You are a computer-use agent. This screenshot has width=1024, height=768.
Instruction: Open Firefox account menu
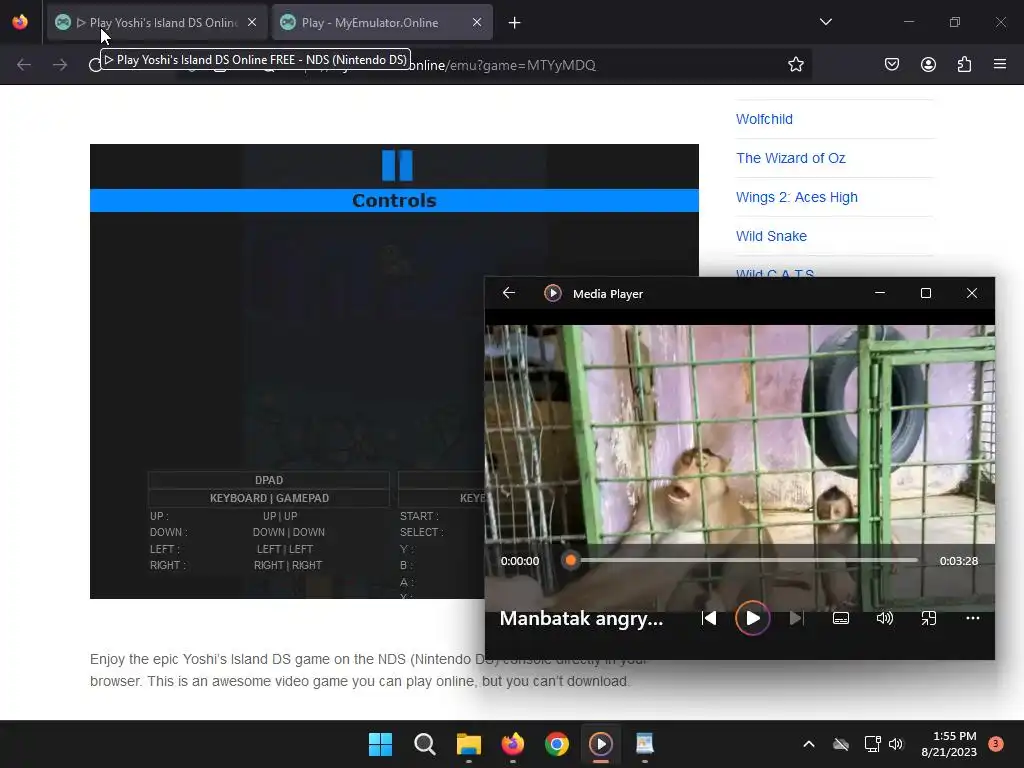point(928,65)
